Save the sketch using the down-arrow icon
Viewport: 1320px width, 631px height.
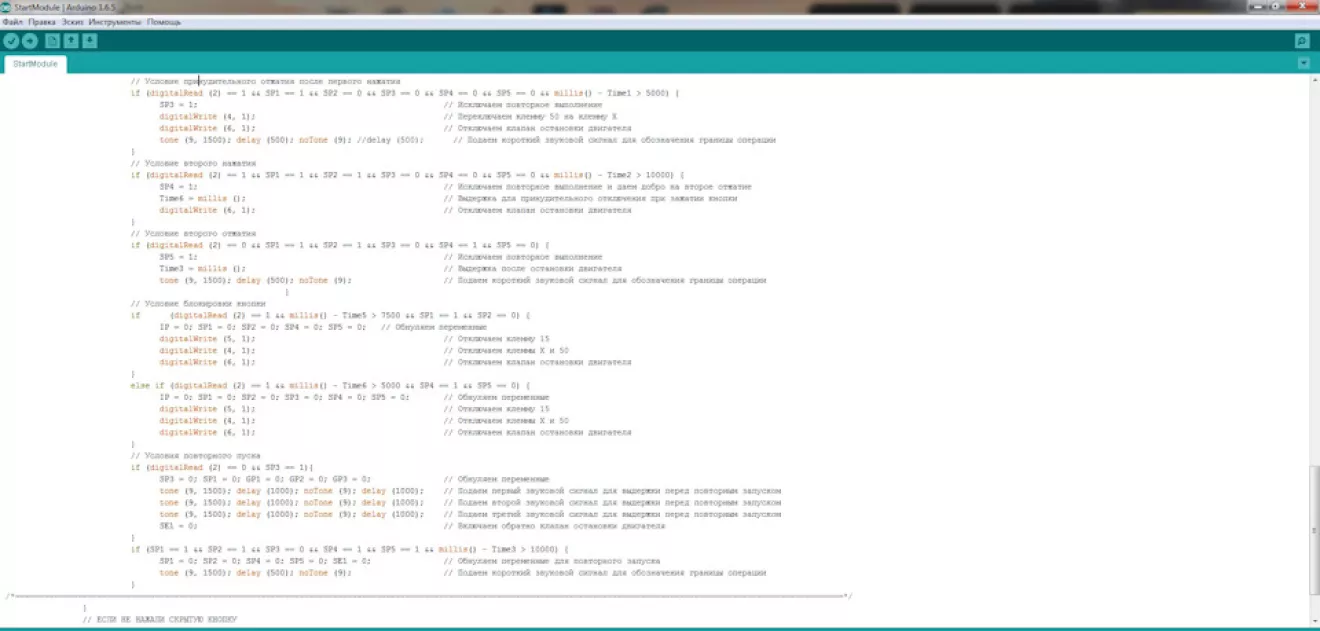click(90, 41)
